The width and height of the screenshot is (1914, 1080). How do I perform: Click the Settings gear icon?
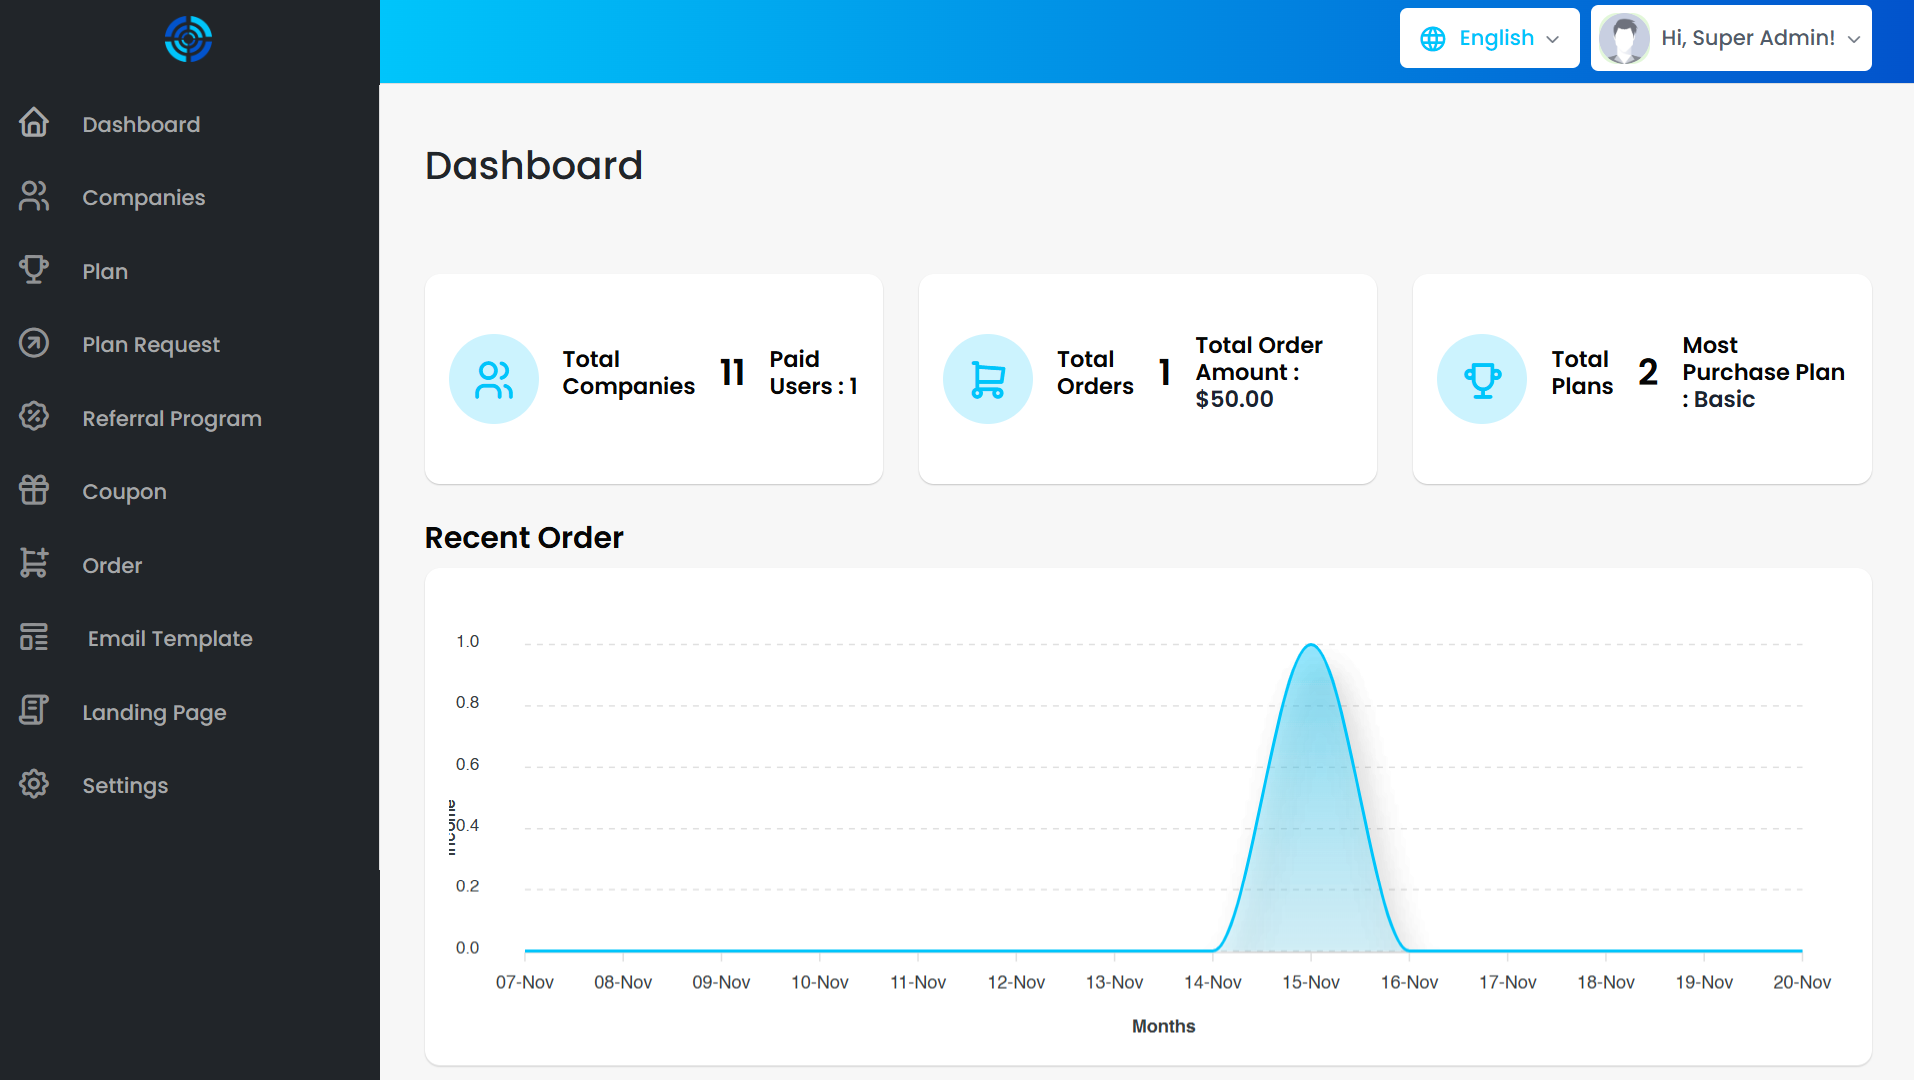click(34, 784)
